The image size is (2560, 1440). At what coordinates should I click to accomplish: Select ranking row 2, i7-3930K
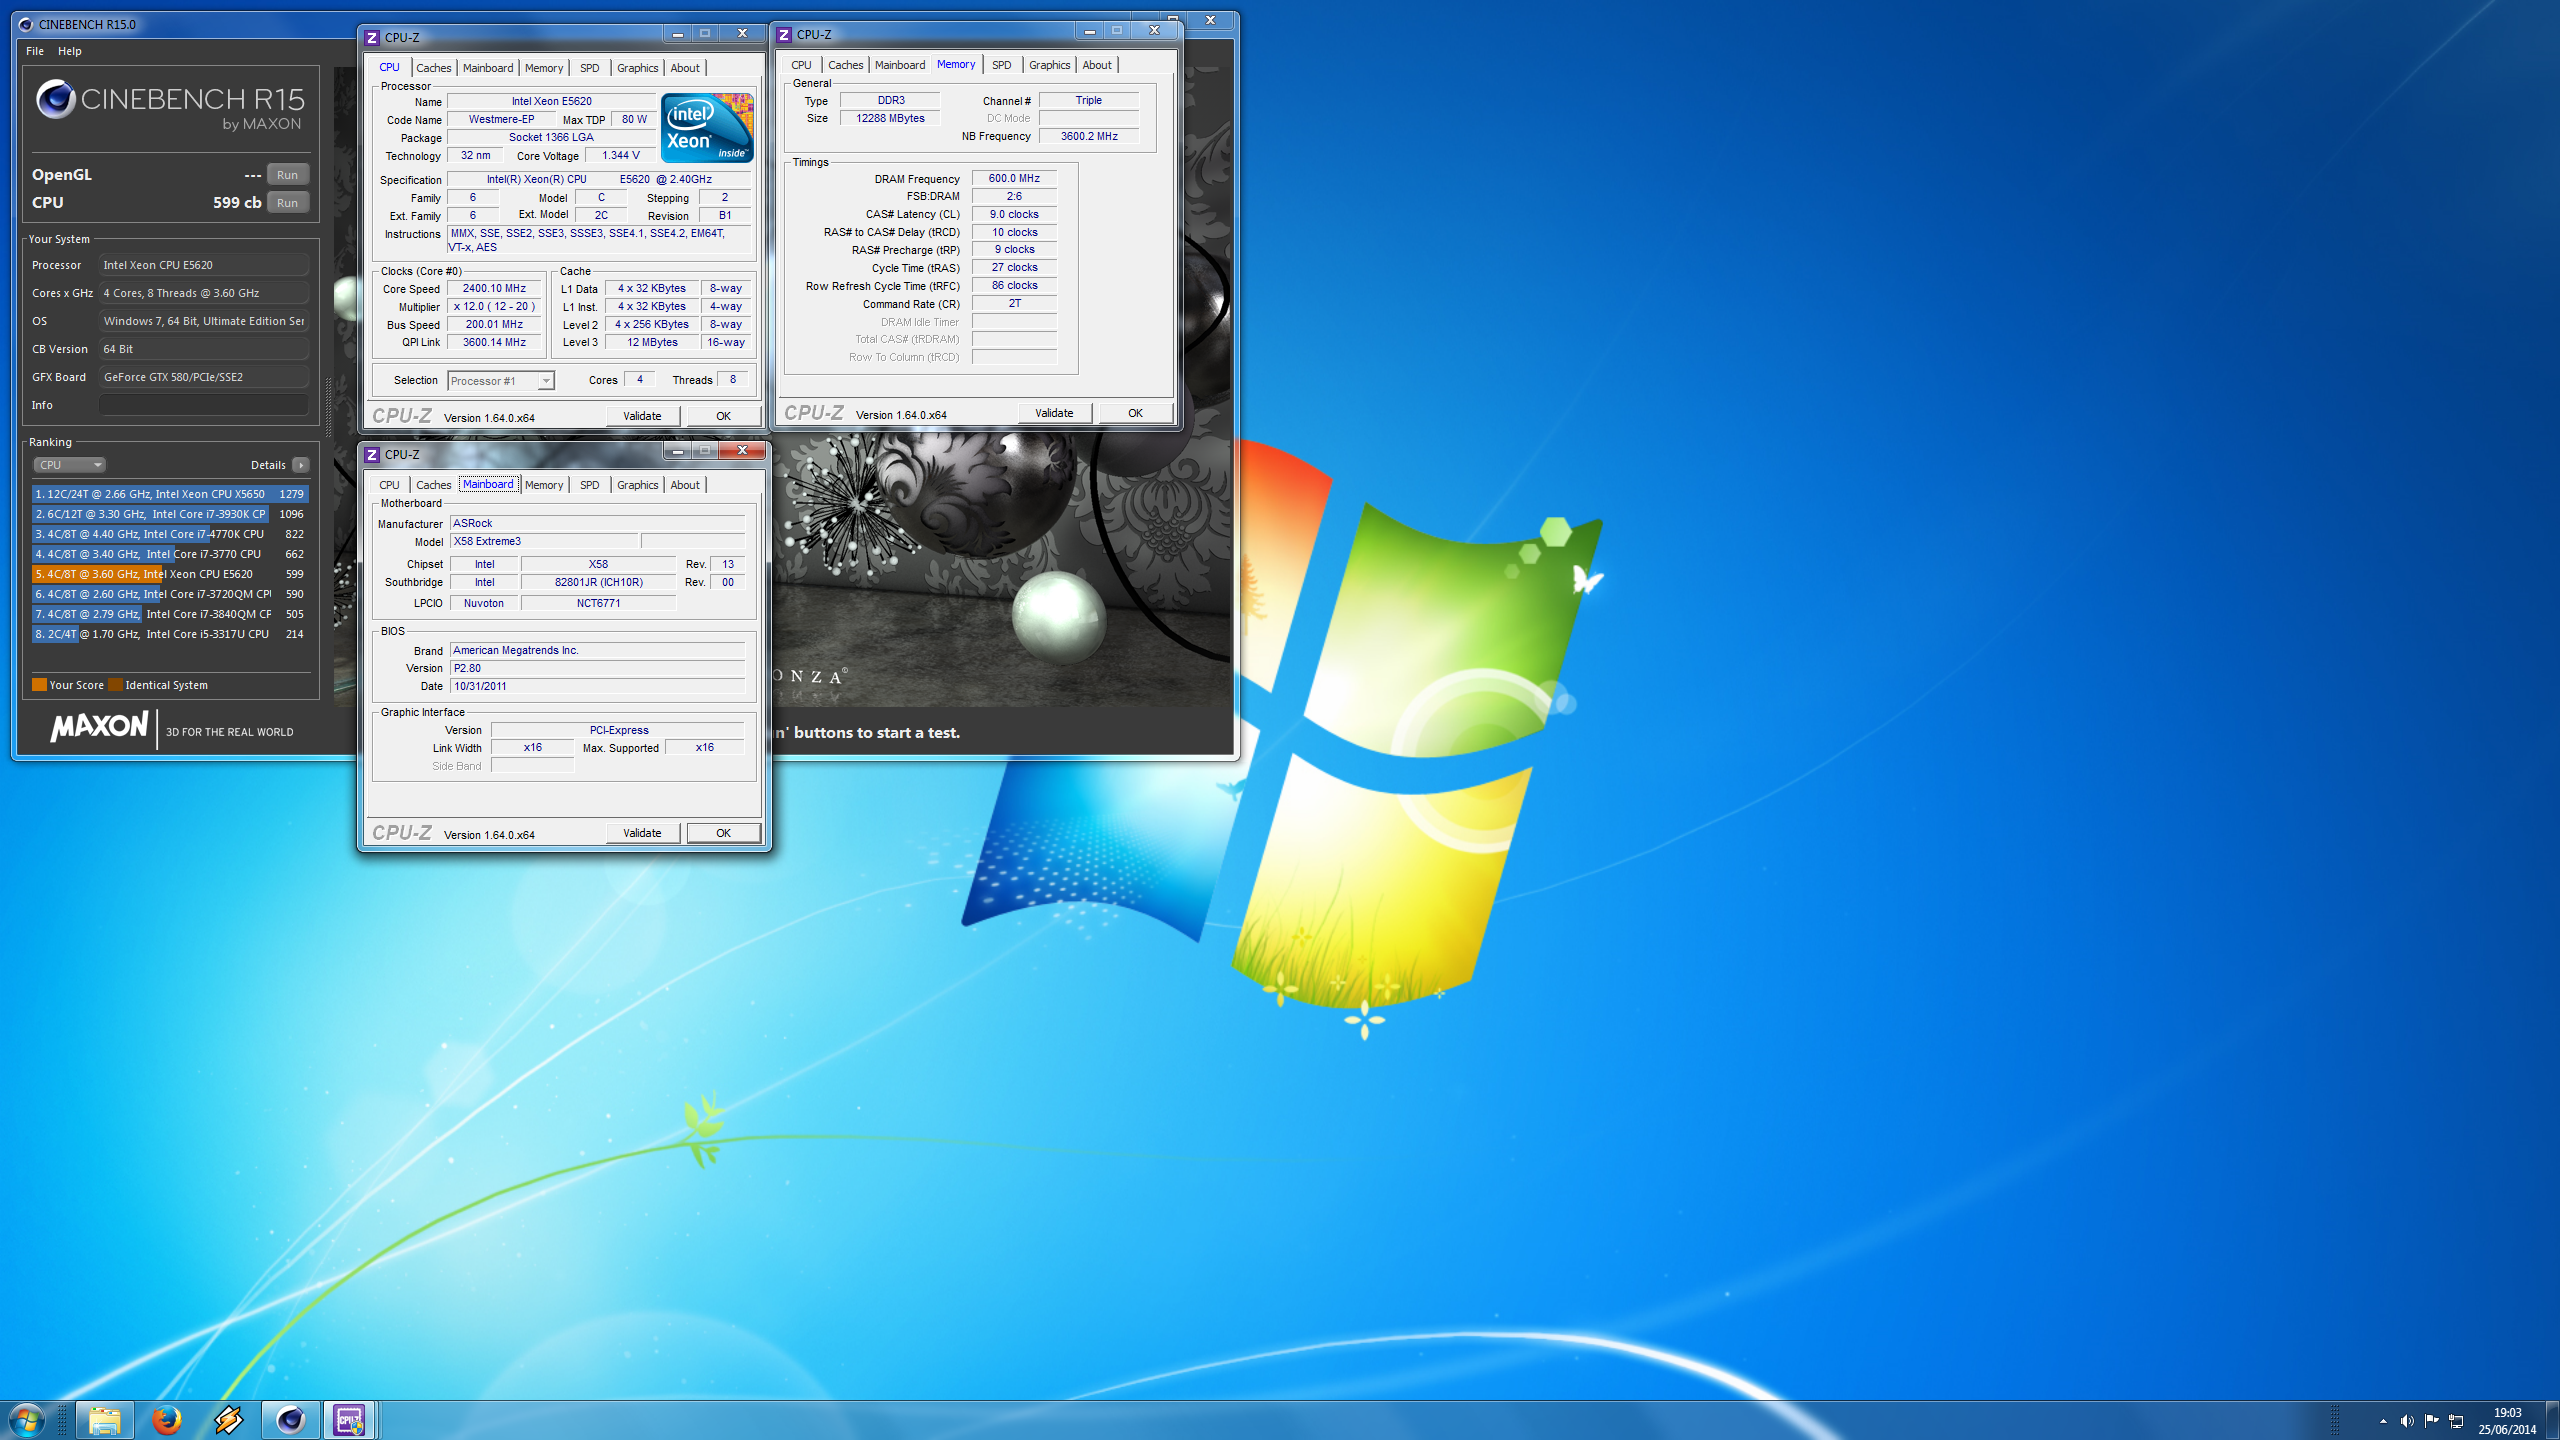[169, 514]
